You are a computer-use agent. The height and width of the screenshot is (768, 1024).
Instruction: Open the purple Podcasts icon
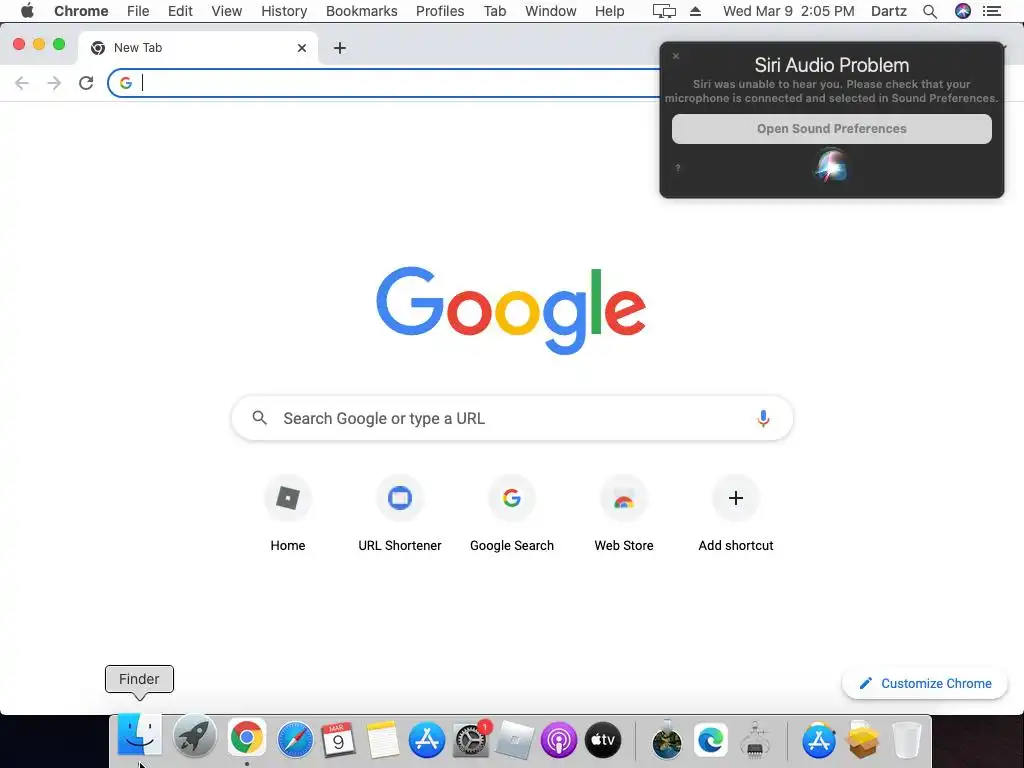[558, 740]
